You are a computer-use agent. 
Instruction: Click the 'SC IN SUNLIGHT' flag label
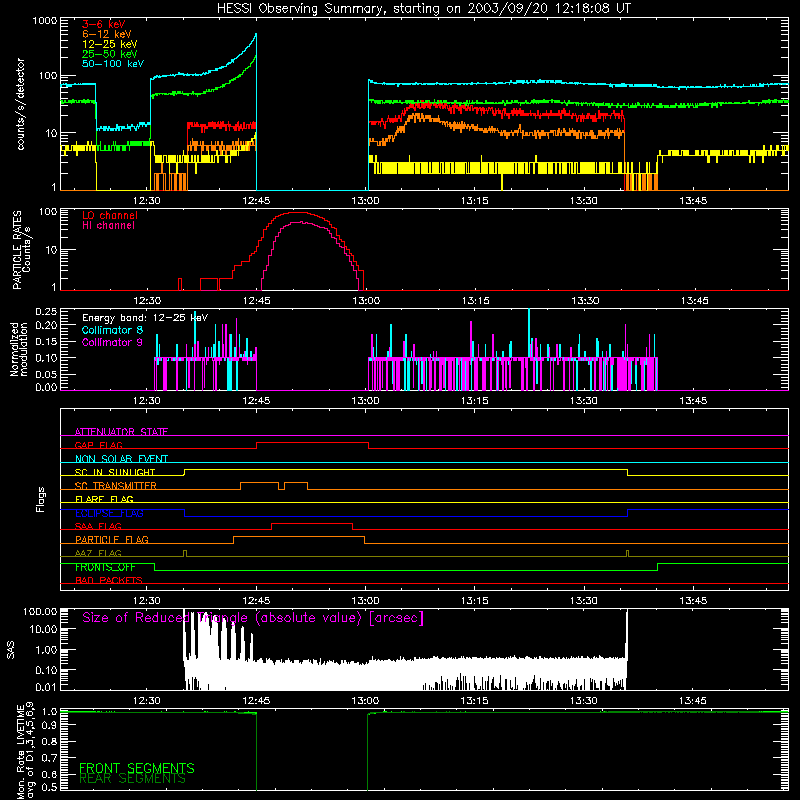(115, 472)
